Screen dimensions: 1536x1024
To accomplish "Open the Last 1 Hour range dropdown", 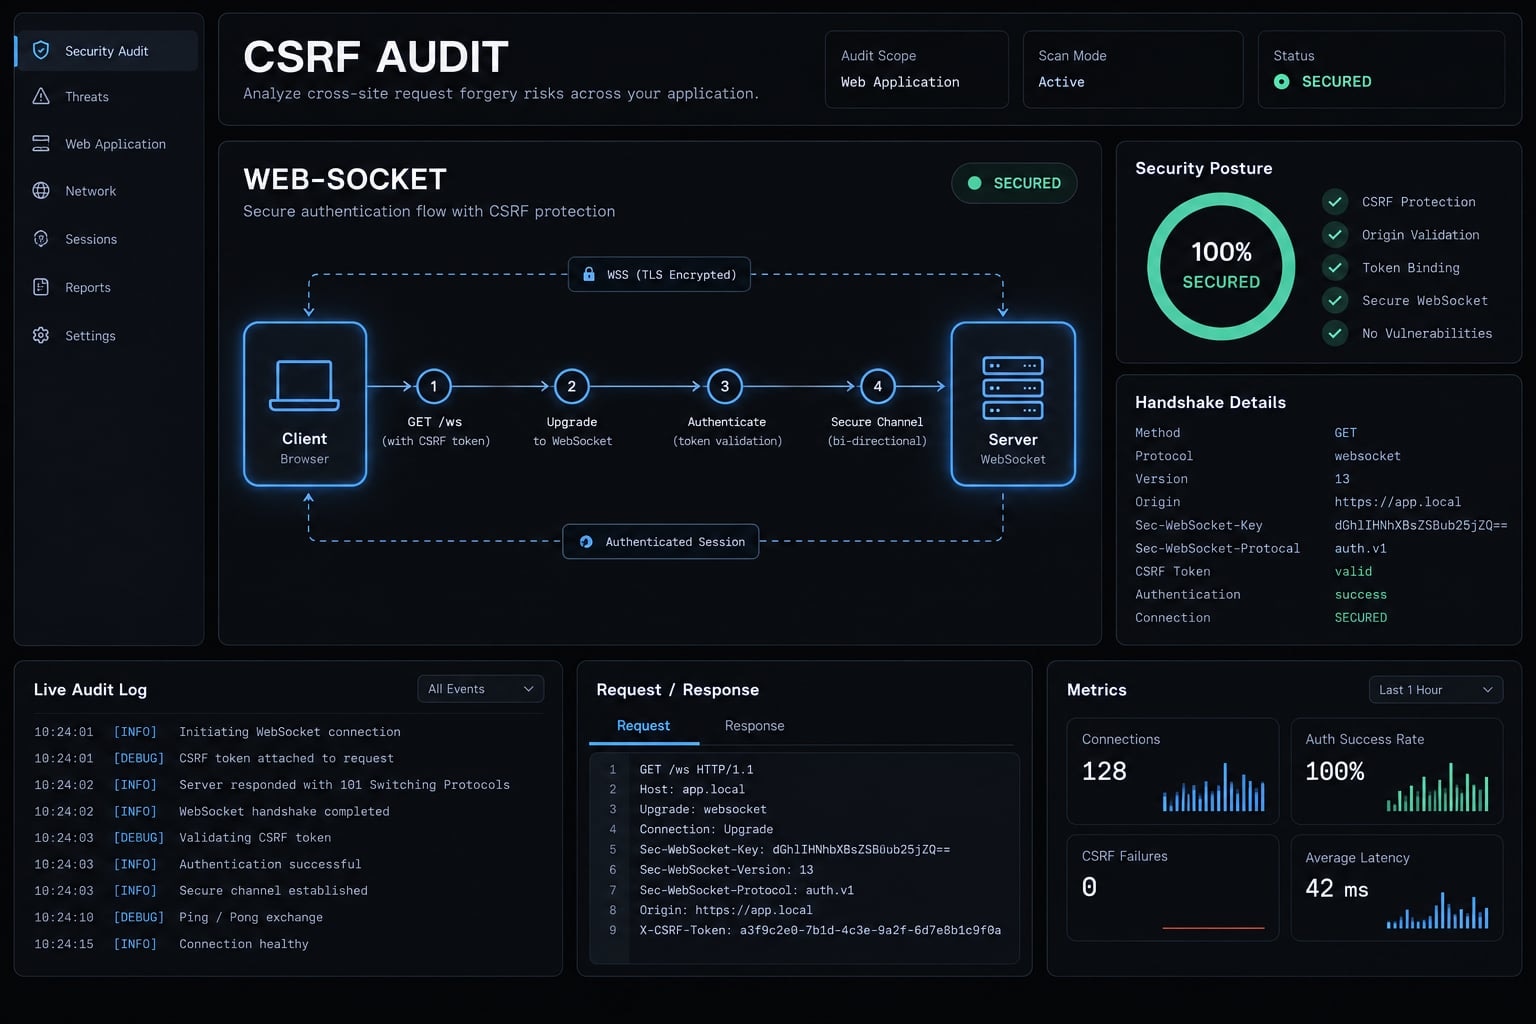I will [1436, 690].
